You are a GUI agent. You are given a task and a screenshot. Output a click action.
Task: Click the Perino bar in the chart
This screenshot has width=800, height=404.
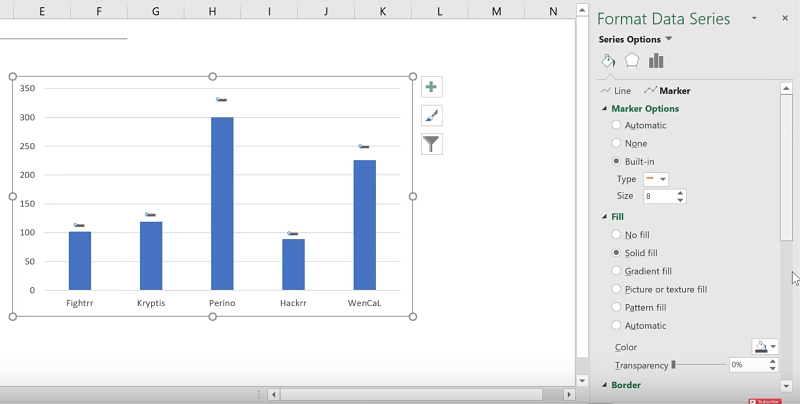[x=221, y=203]
